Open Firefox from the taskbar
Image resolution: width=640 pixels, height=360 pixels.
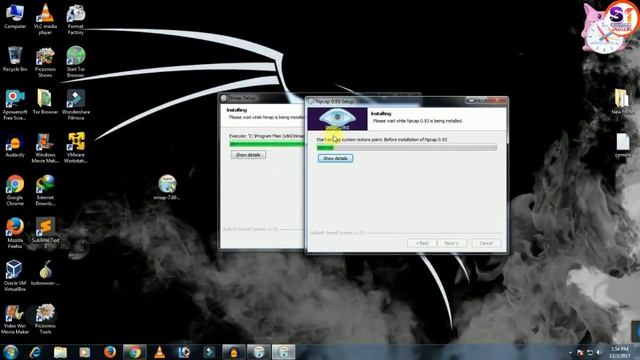(x=109, y=352)
